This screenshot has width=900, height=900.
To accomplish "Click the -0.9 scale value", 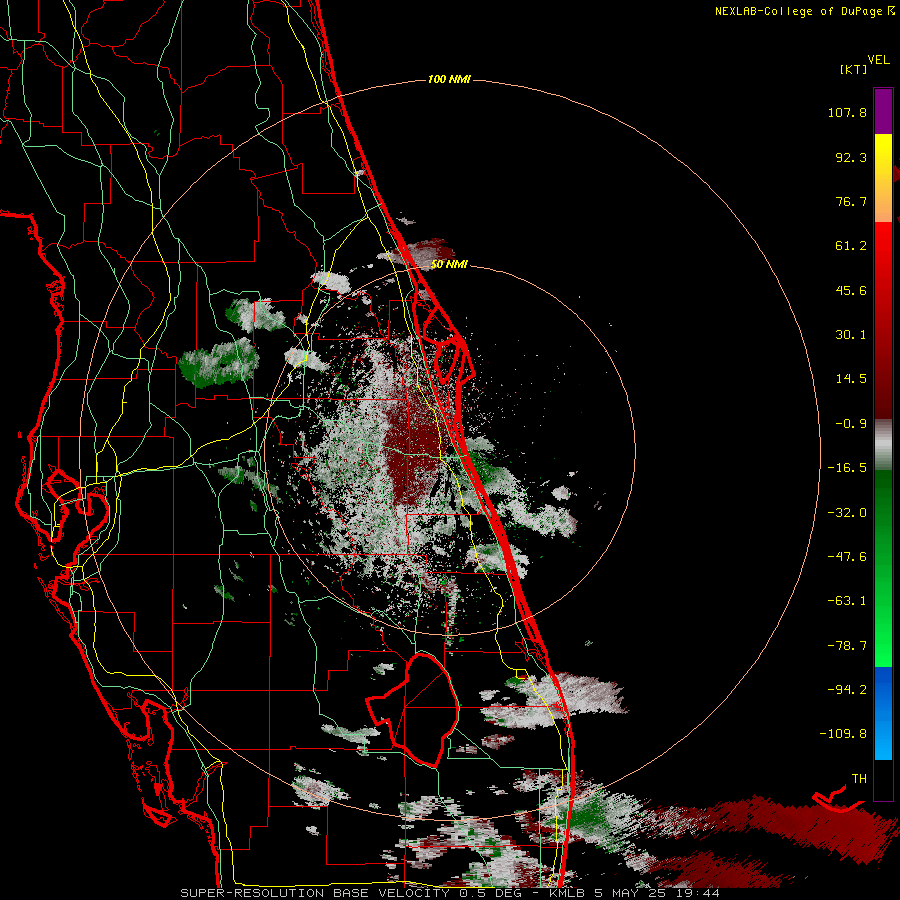I will (x=851, y=424).
